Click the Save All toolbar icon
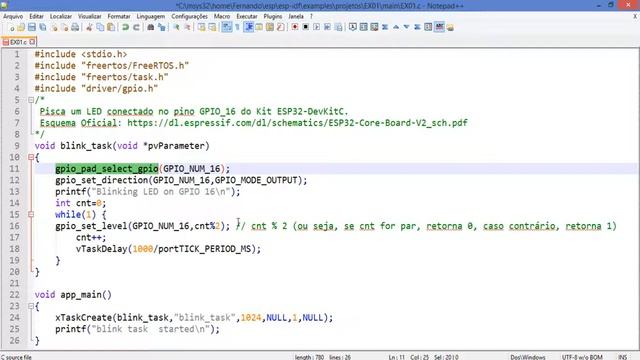 click(x=43, y=27)
